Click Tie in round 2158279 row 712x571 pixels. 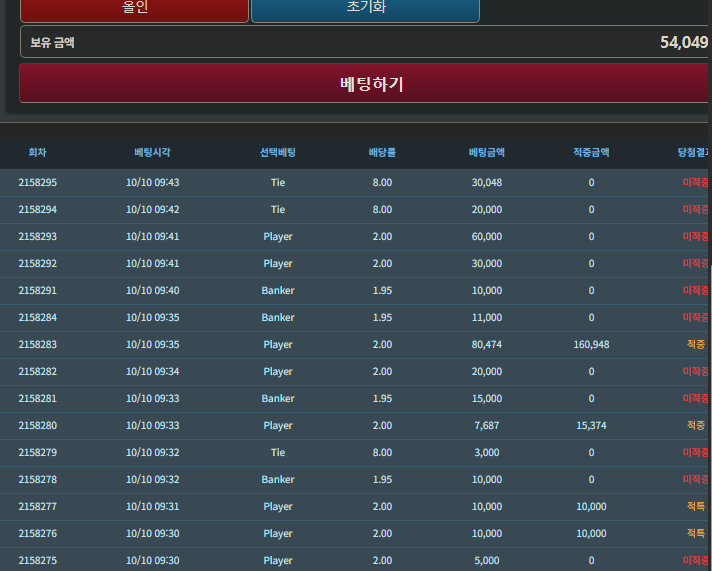coord(278,452)
